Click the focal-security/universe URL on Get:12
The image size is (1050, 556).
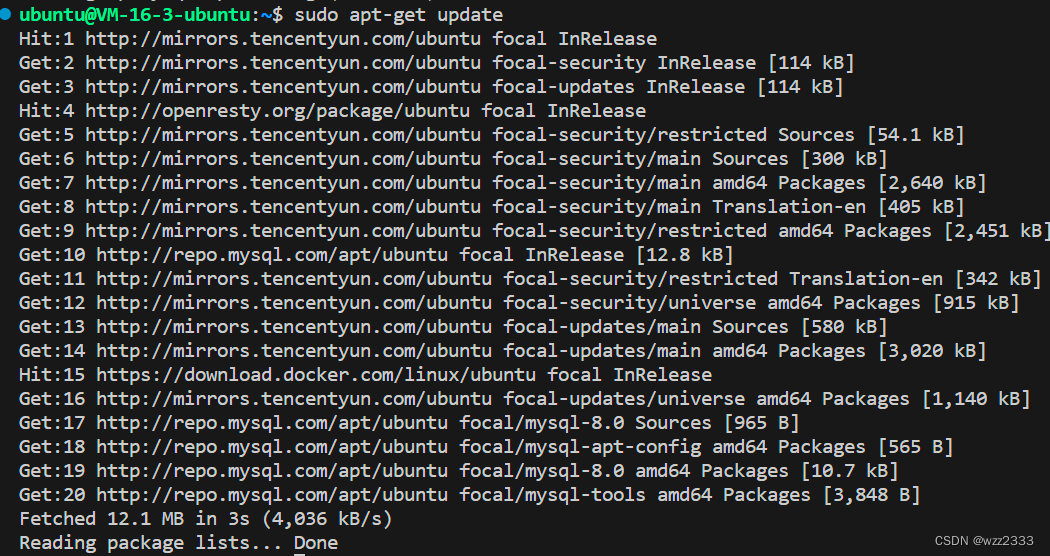click(x=294, y=303)
